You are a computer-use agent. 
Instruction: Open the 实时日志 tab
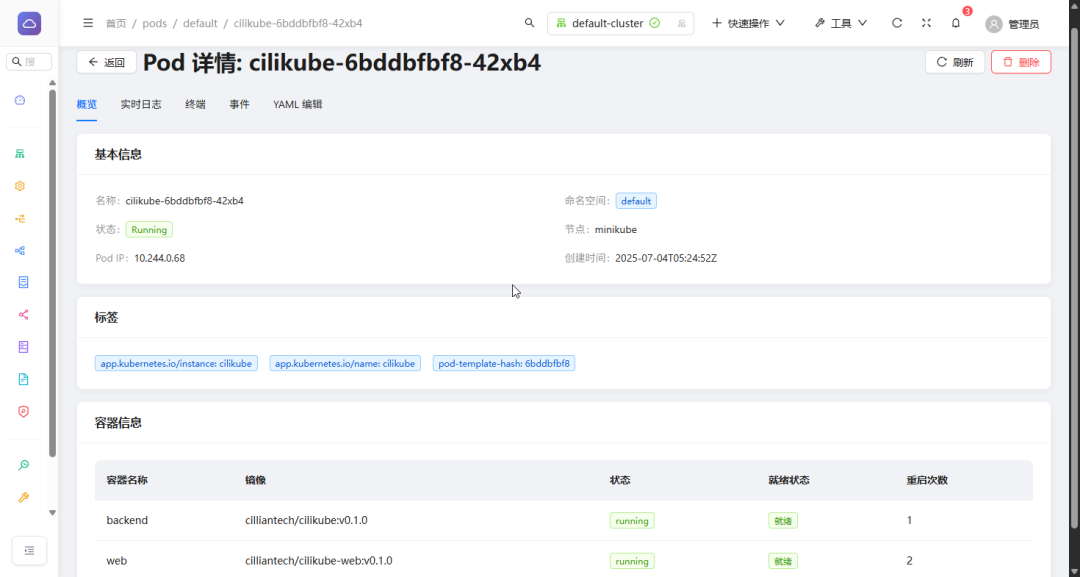coord(140,103)
